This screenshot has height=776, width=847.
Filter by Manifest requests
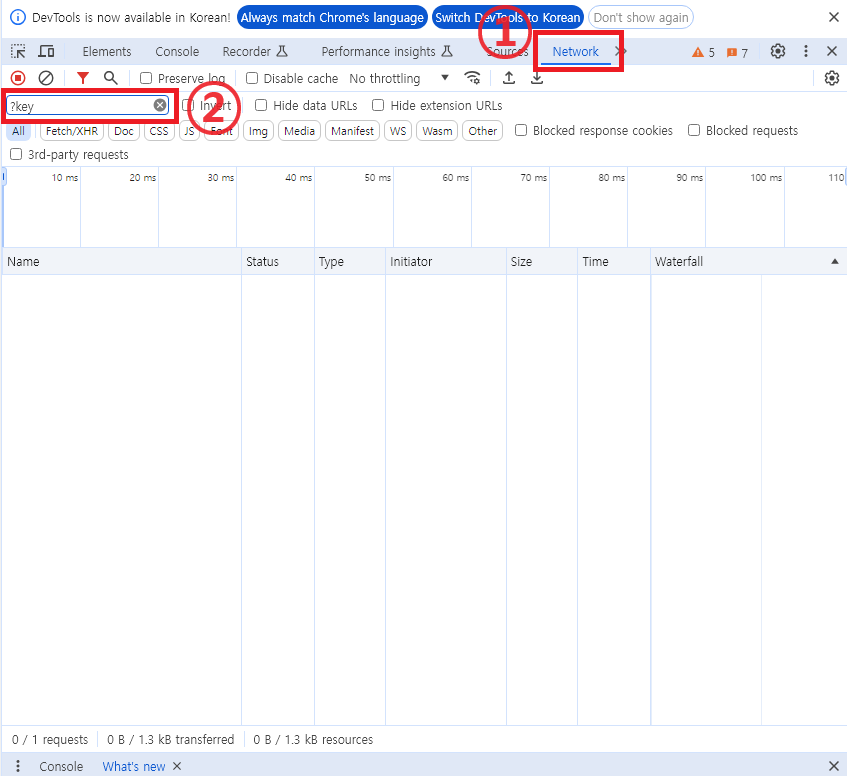tap(352, 131)
